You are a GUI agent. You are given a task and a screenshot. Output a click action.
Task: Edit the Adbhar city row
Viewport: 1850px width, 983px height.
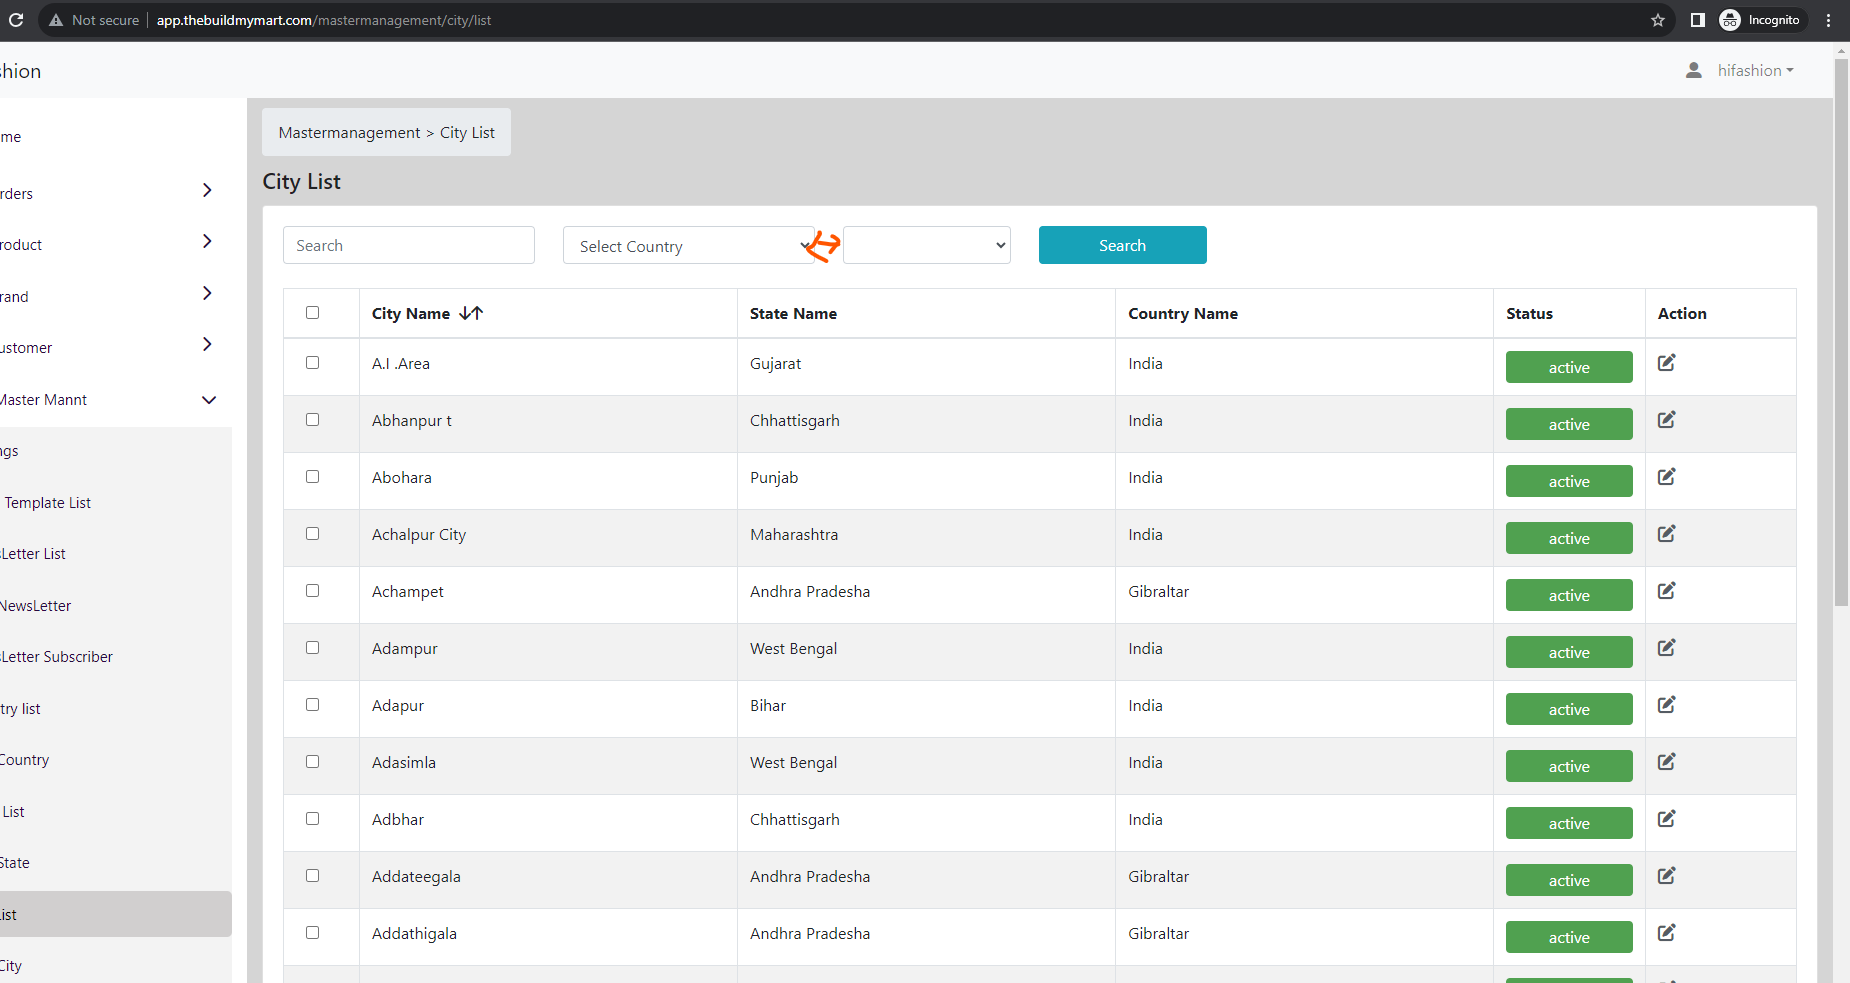click(1666, 819)
